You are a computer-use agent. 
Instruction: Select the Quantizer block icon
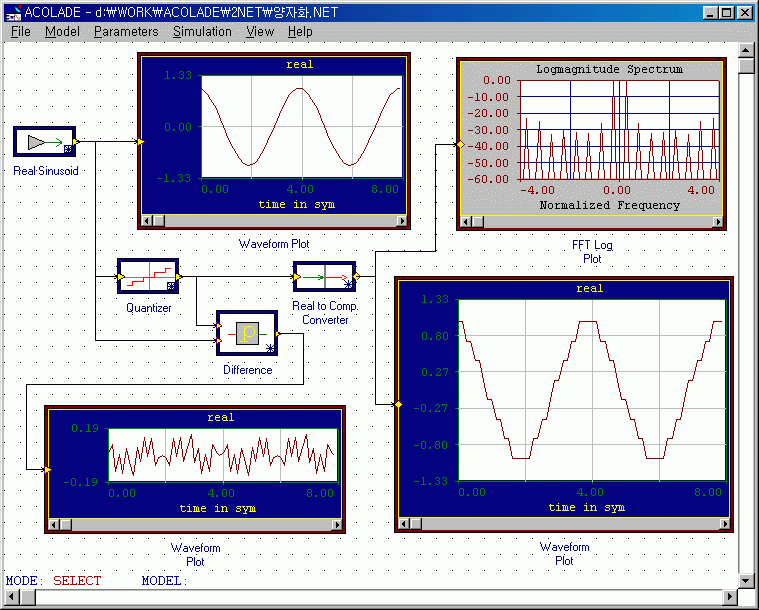(x=148, y=276)
